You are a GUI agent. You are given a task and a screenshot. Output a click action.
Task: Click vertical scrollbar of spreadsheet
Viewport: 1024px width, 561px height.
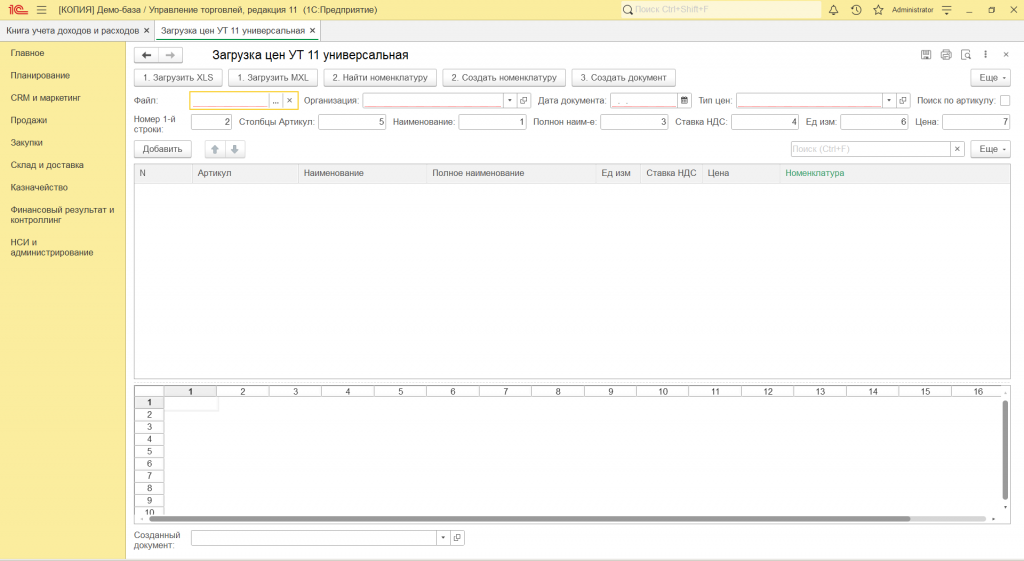tap(1005, 449)
